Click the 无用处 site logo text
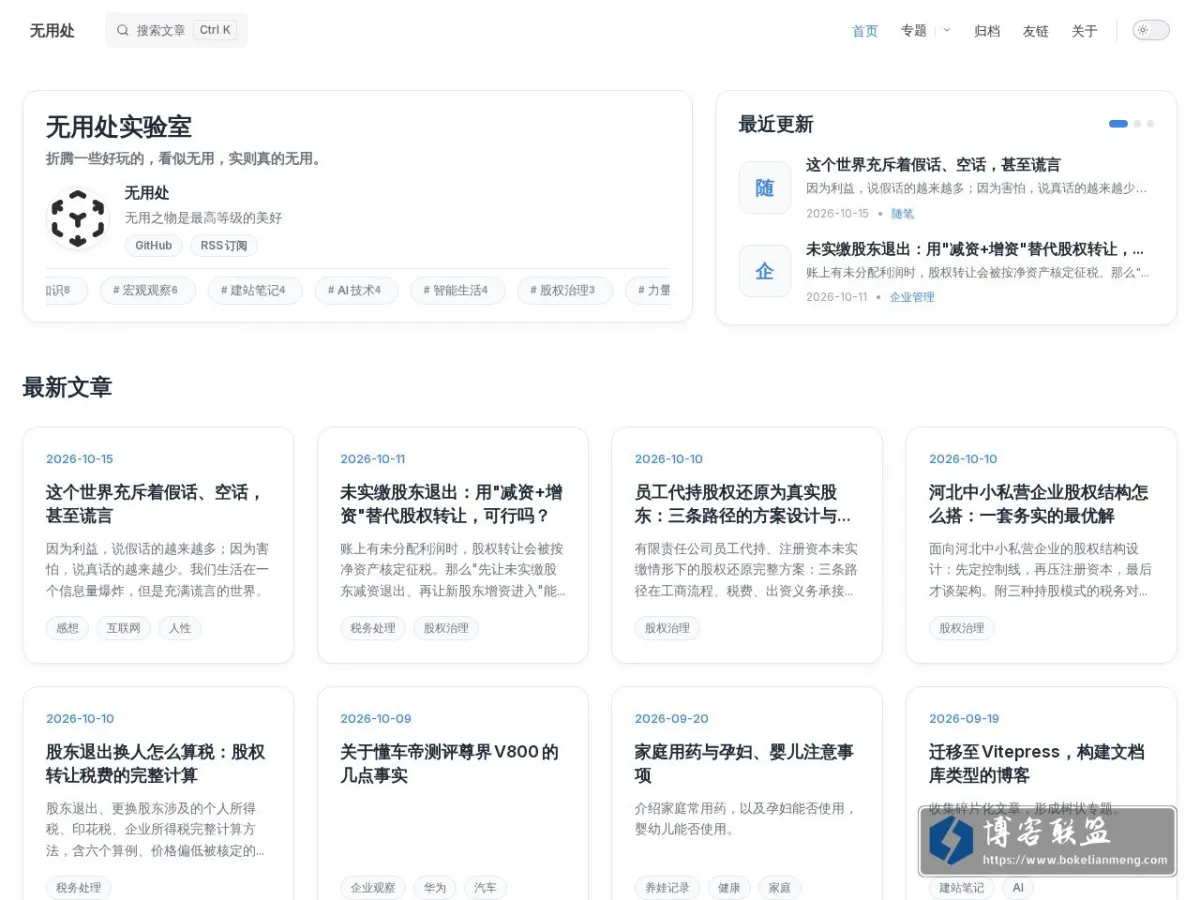The width and height of the screenshot is (1200, 900). pyautogui.click(x=52, y=30)
